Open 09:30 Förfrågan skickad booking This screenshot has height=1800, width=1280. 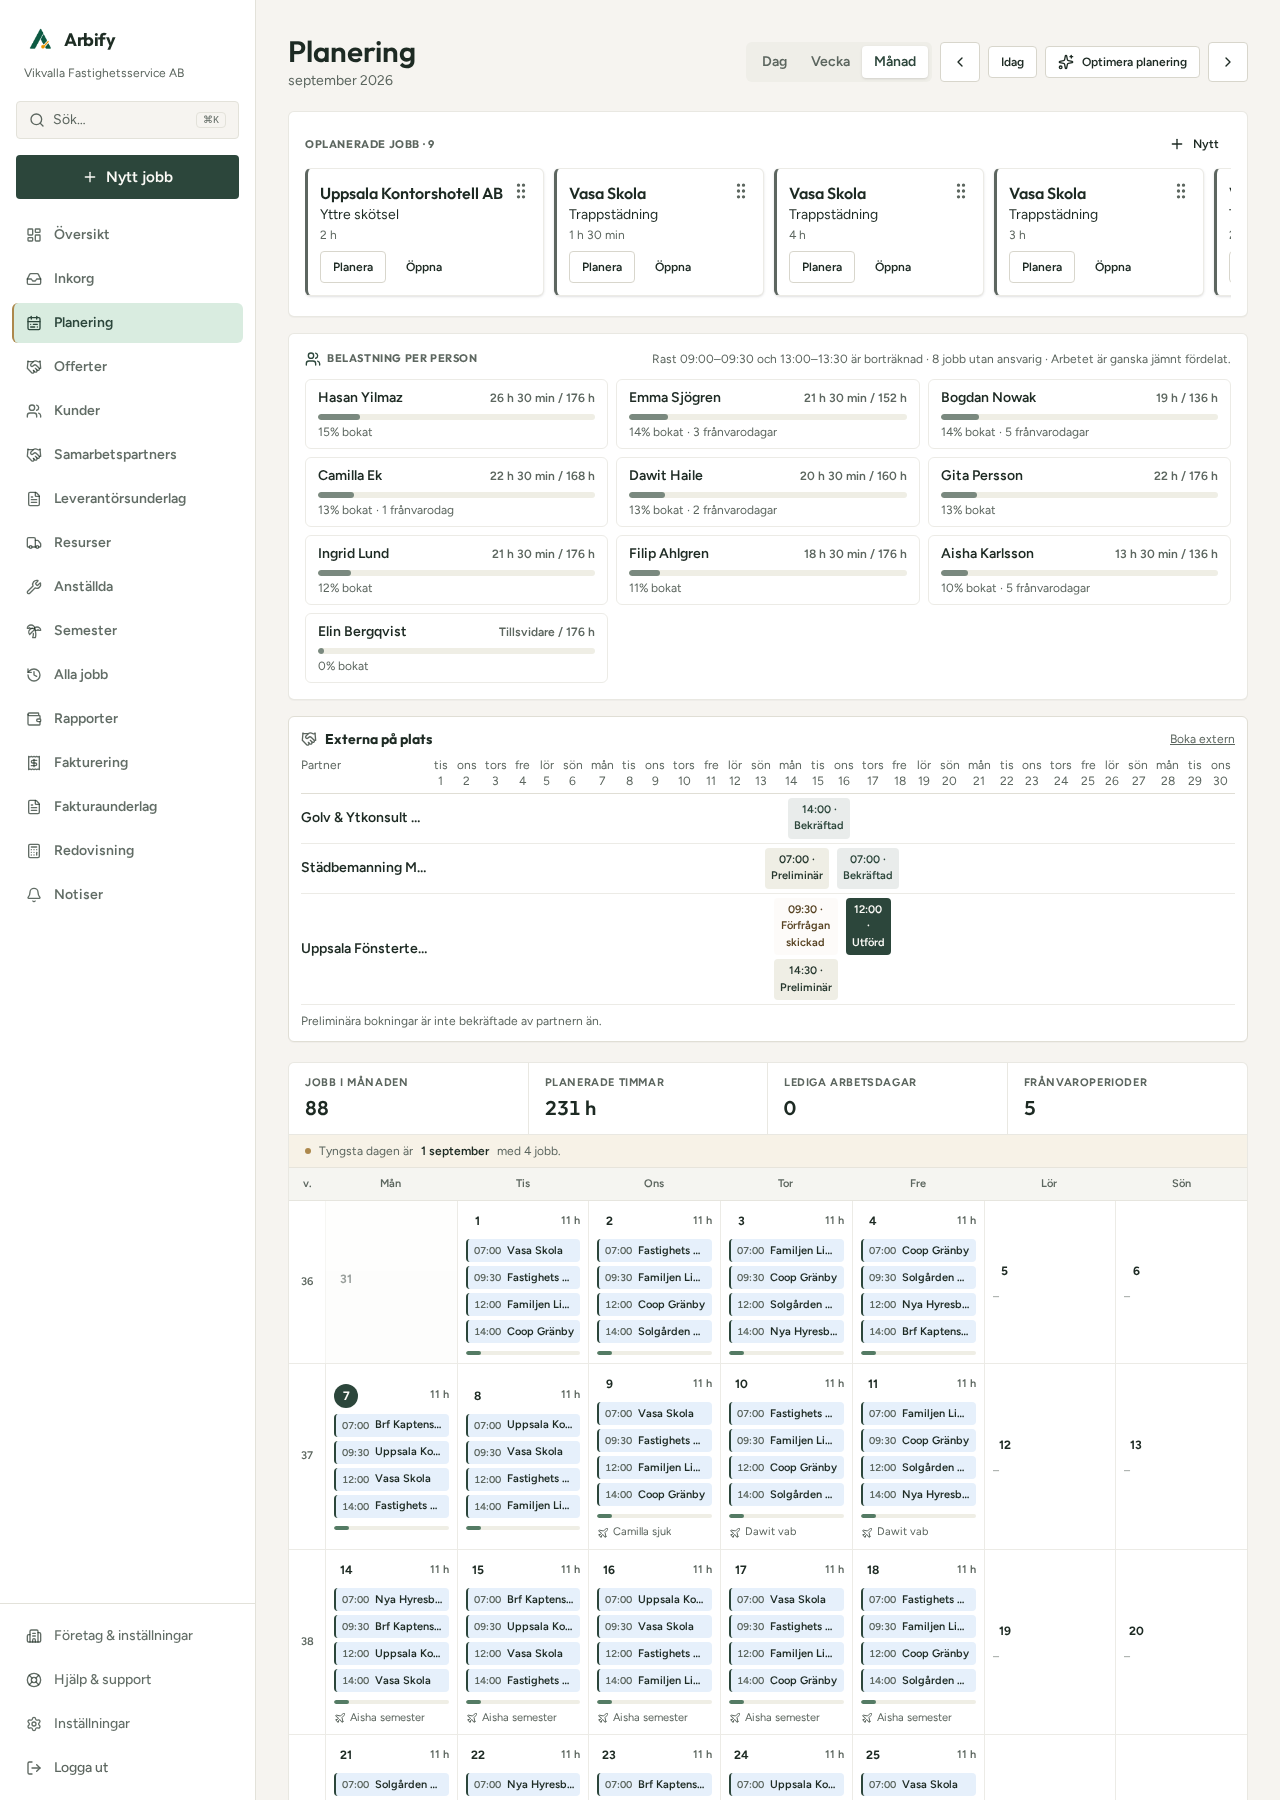(x=805, y=926)
